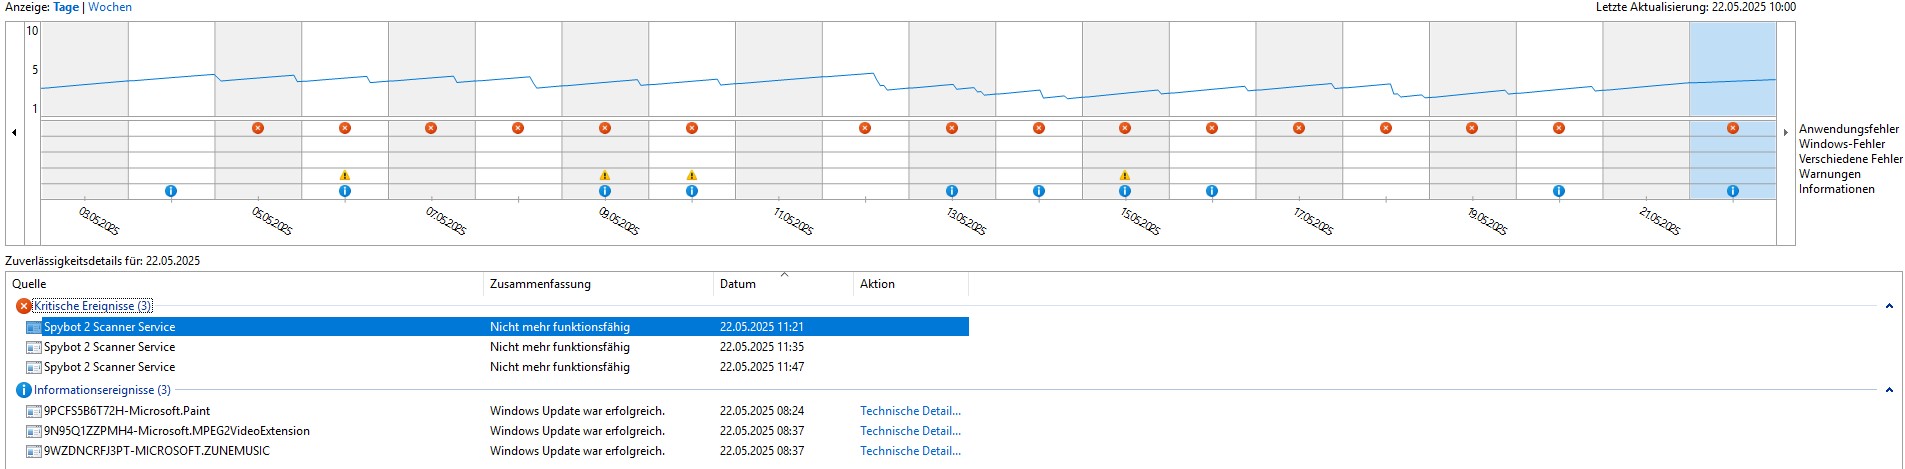Select application error icon for 05.05.2025
Image resolution: width=1905 pixels, height=469 pixels.
click(x=258, y=128)
